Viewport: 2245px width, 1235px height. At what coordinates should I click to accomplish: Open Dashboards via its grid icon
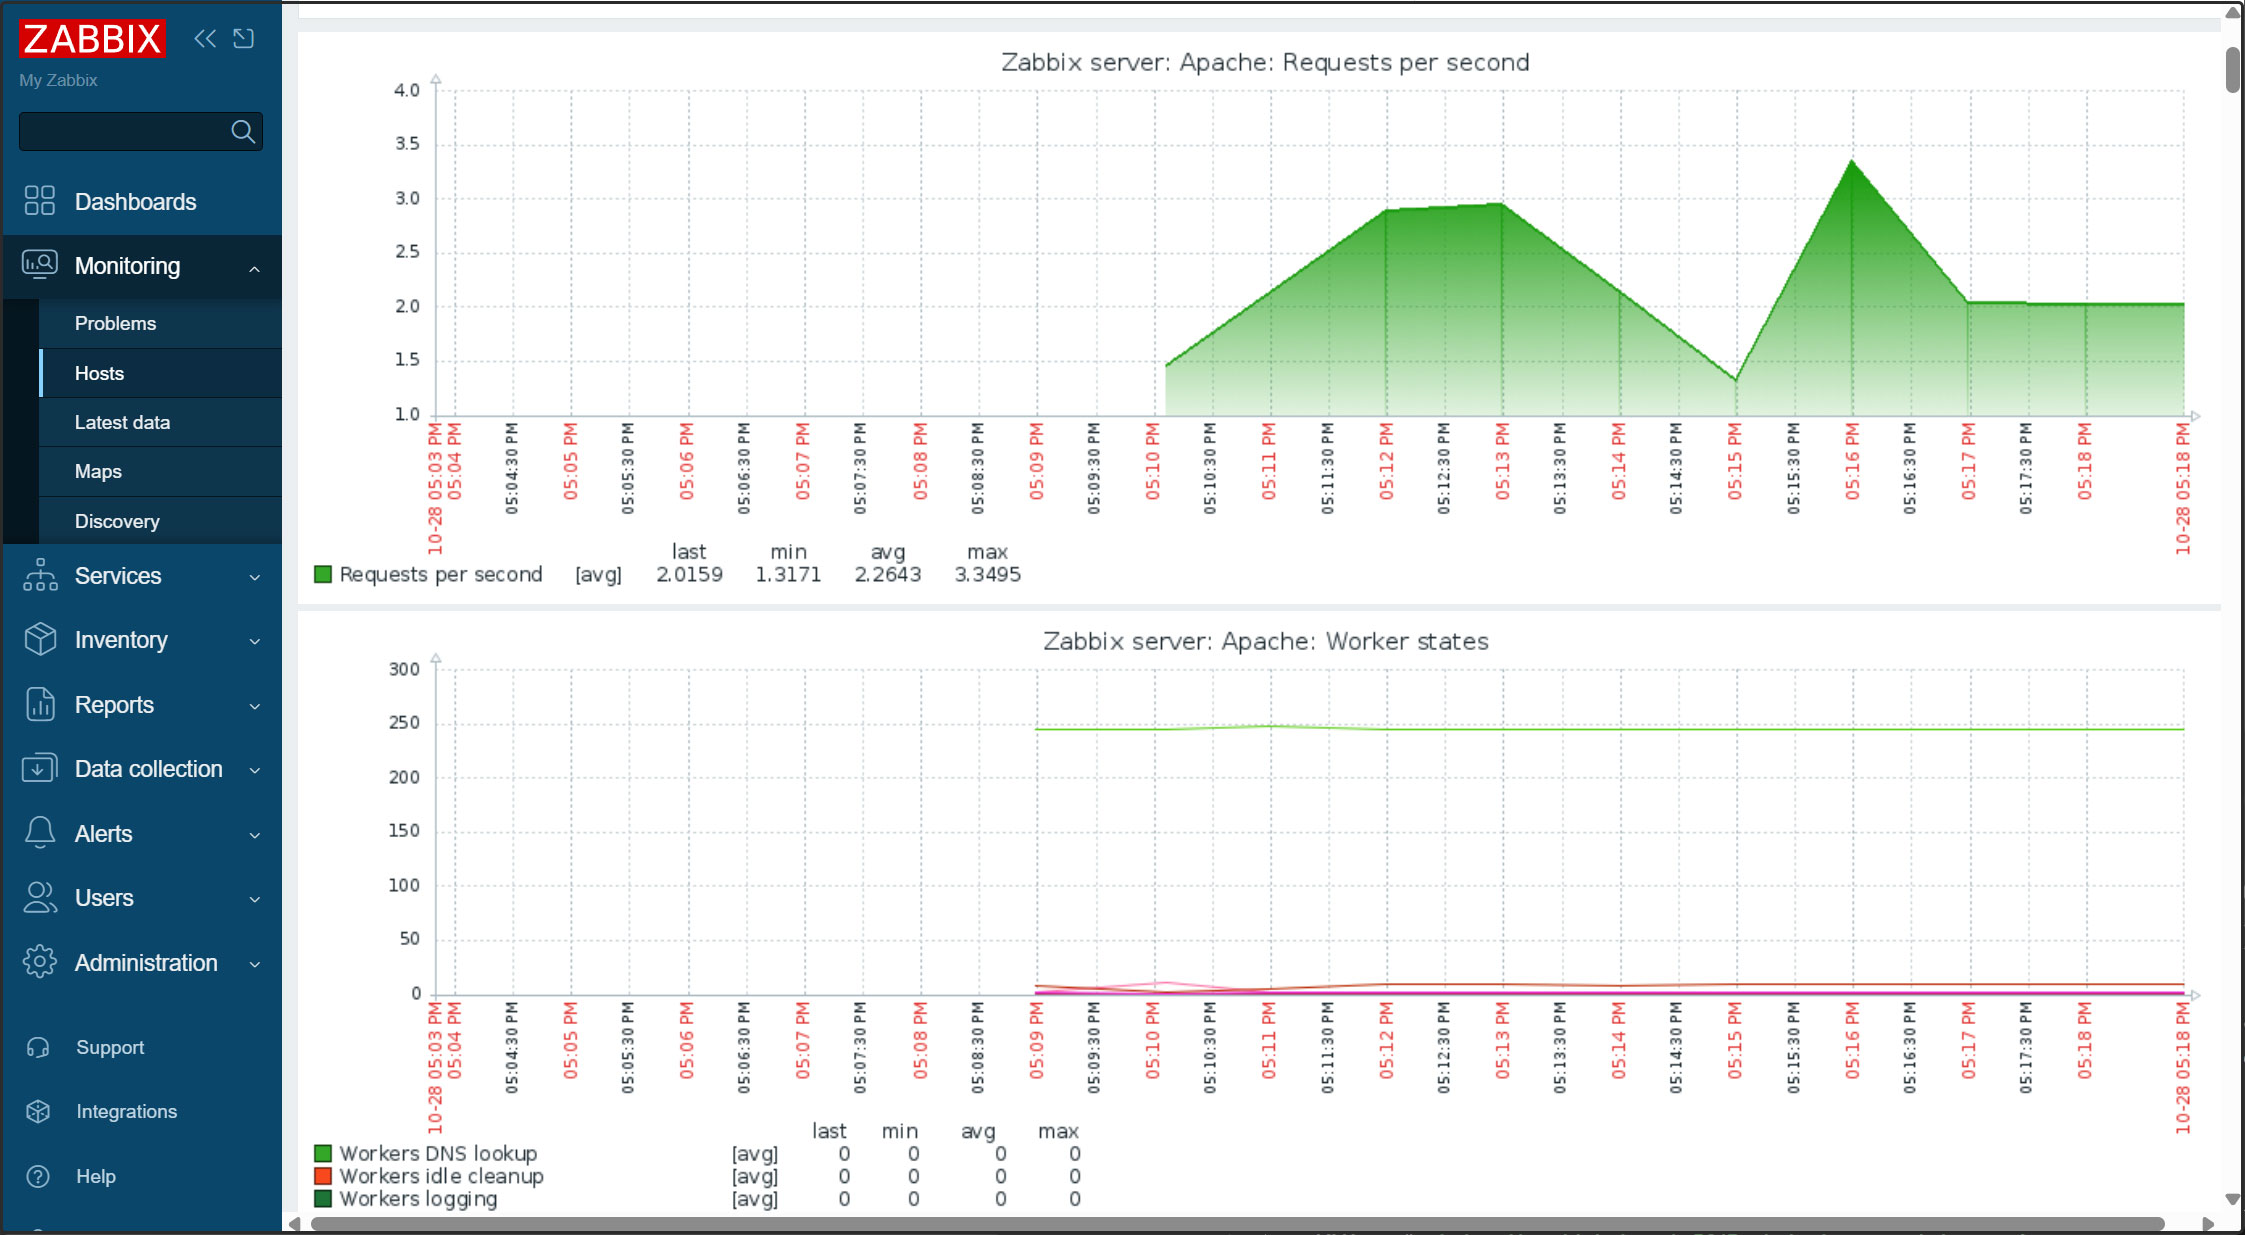tap(40, 201)
